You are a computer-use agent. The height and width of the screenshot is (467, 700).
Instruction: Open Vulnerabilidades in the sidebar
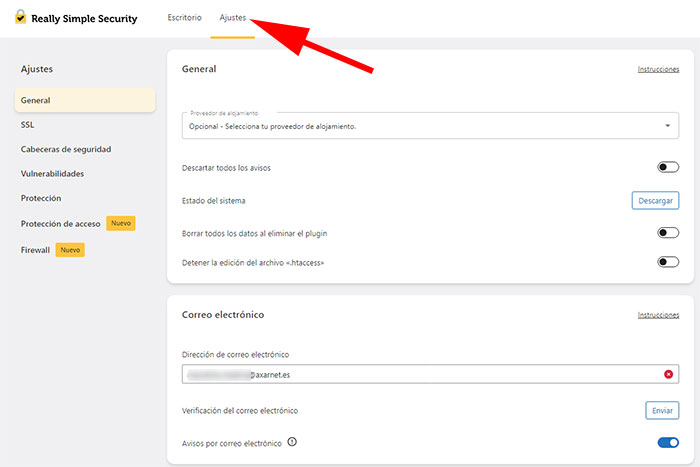[x=52, y=174]
